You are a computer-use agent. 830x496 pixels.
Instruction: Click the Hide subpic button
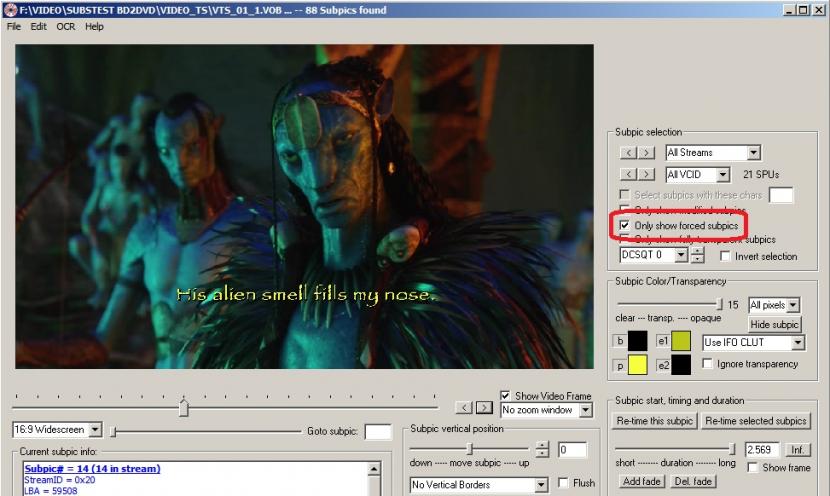774,324
